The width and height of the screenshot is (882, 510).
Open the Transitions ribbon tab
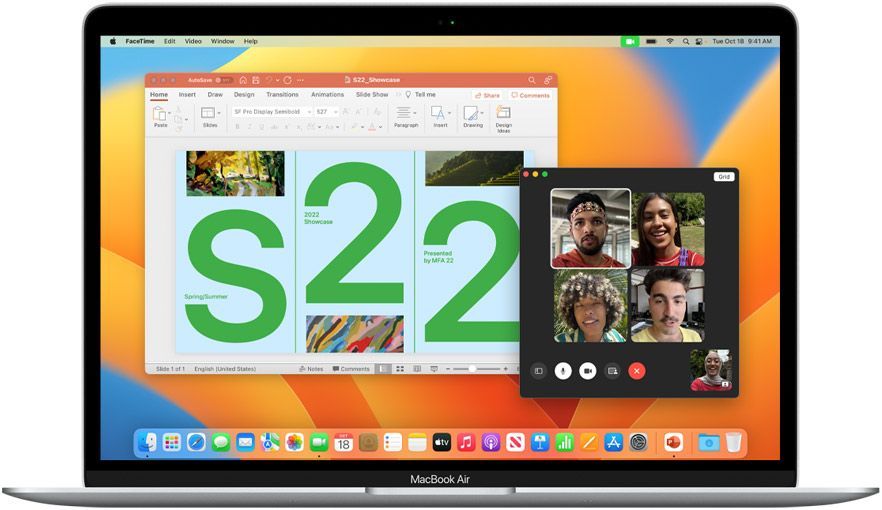[x=282, y=94]
